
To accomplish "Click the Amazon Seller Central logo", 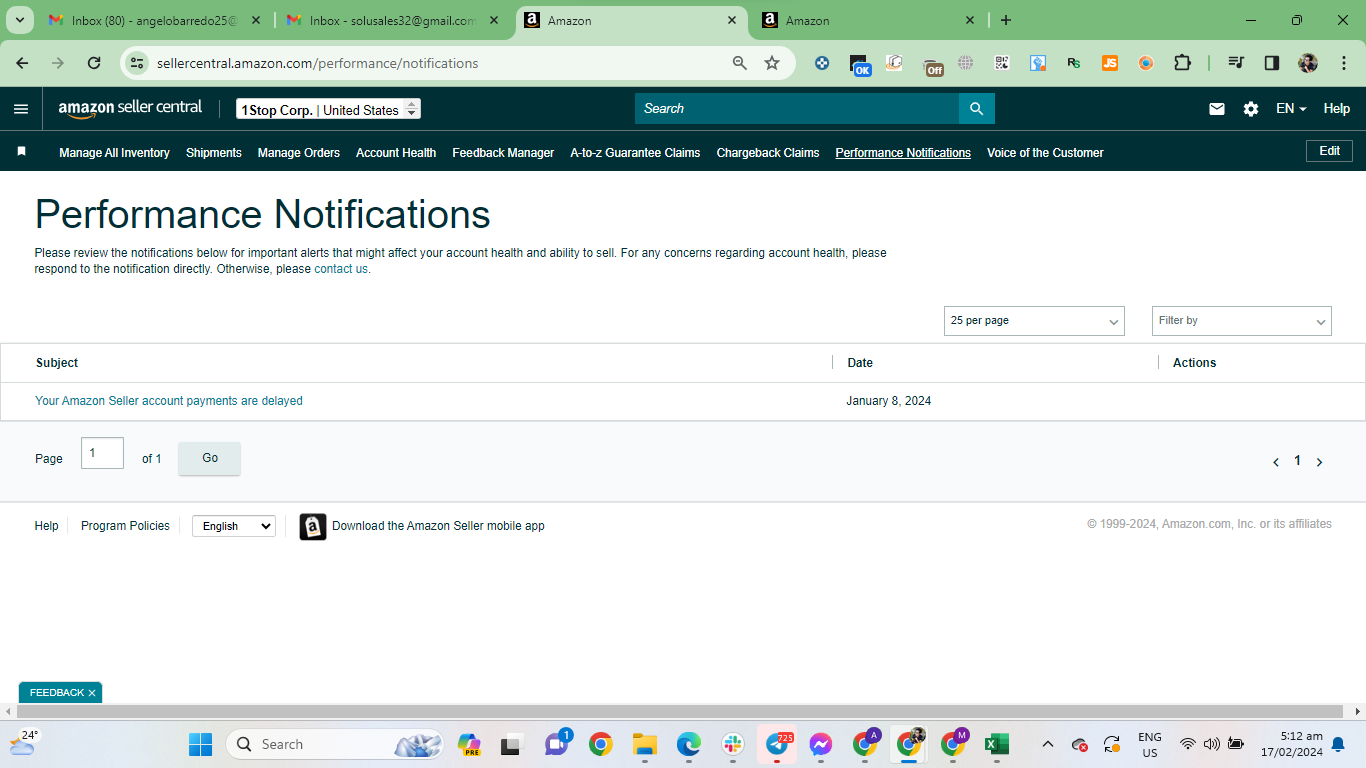I will coord(130,109).
